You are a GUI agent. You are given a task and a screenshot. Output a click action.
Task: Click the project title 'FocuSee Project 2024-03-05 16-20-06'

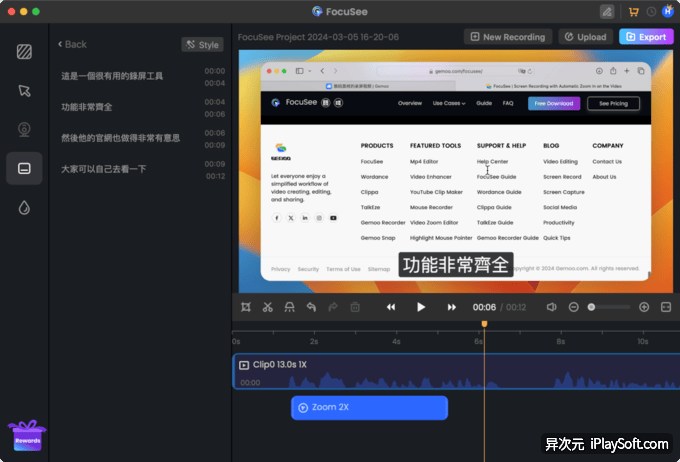pyautogui.click(x=318, y=37)
